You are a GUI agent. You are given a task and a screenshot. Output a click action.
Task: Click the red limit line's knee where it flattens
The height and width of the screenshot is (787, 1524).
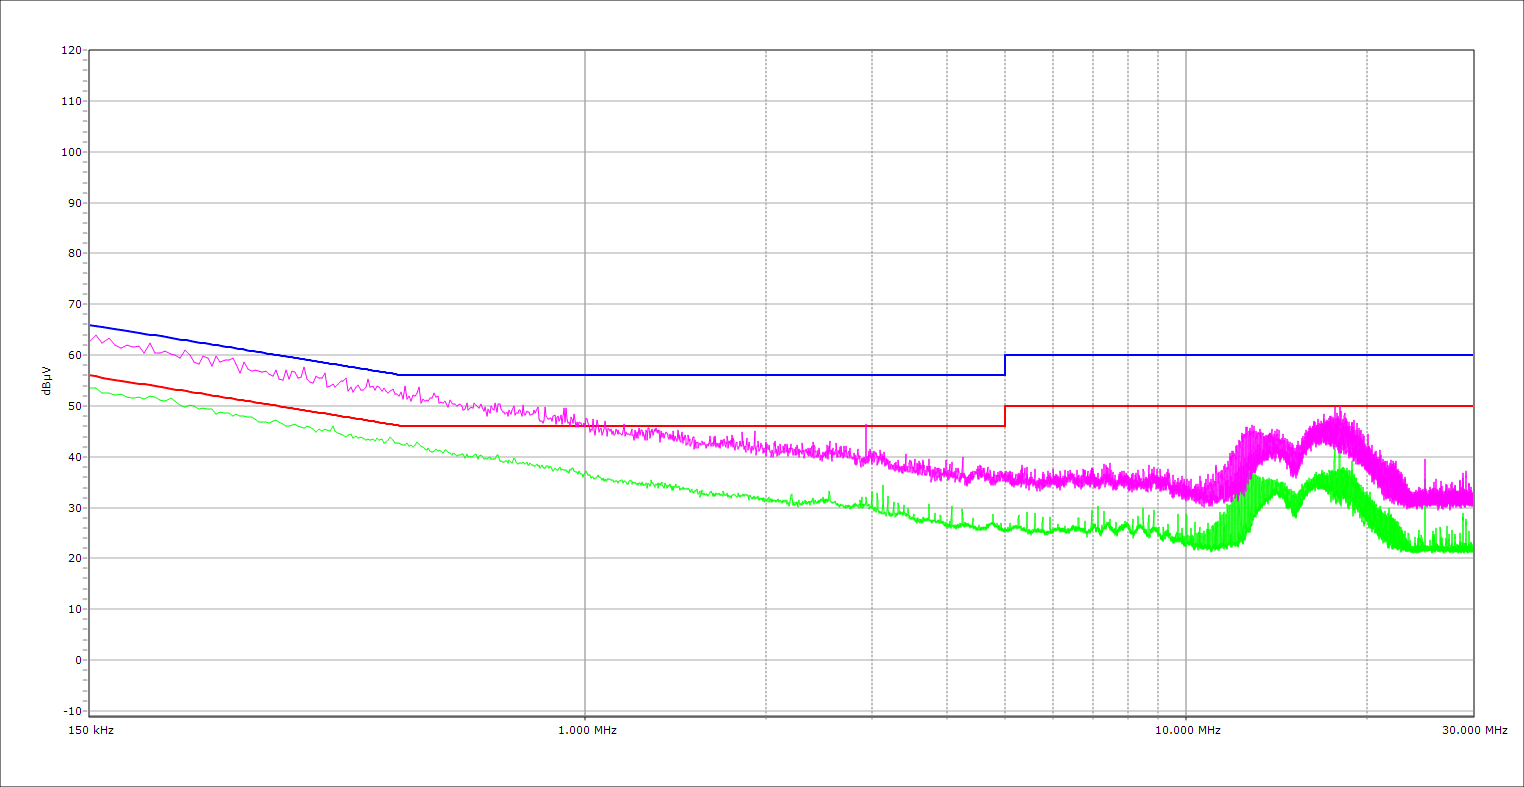coord(399,426)
